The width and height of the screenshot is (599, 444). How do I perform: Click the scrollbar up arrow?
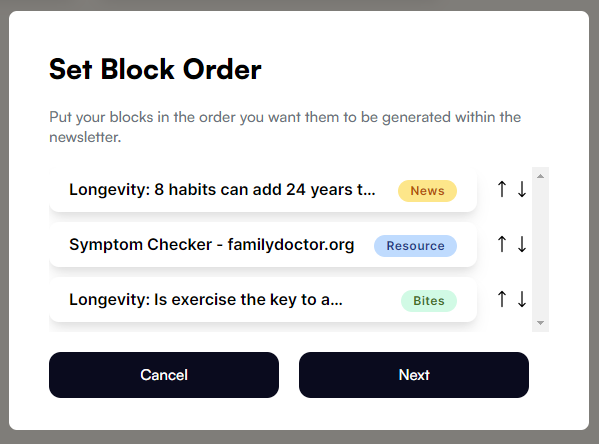[540, 176]
